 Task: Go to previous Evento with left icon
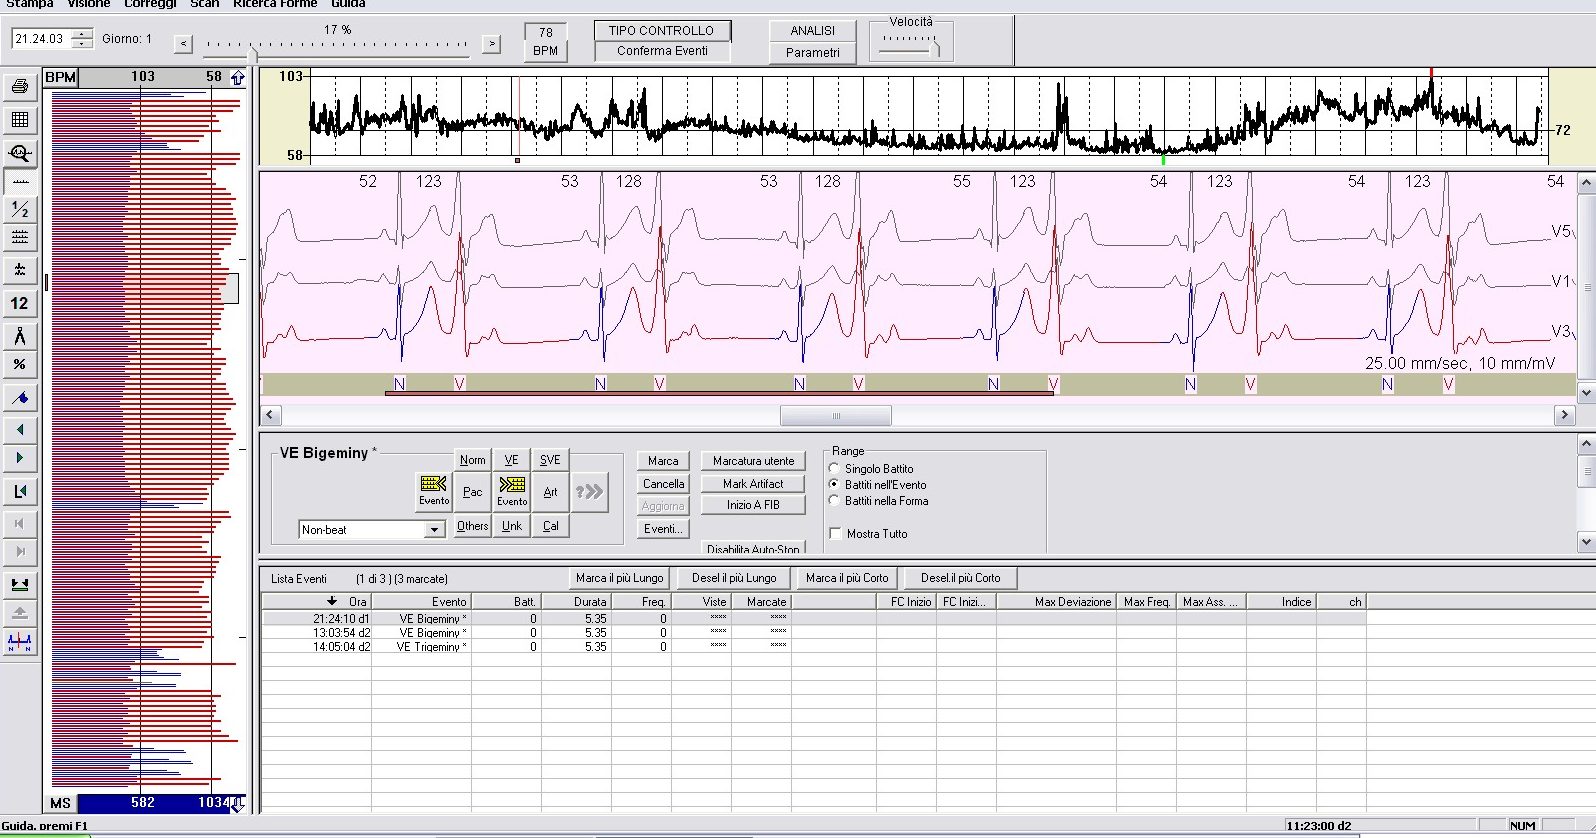point(433,490)
